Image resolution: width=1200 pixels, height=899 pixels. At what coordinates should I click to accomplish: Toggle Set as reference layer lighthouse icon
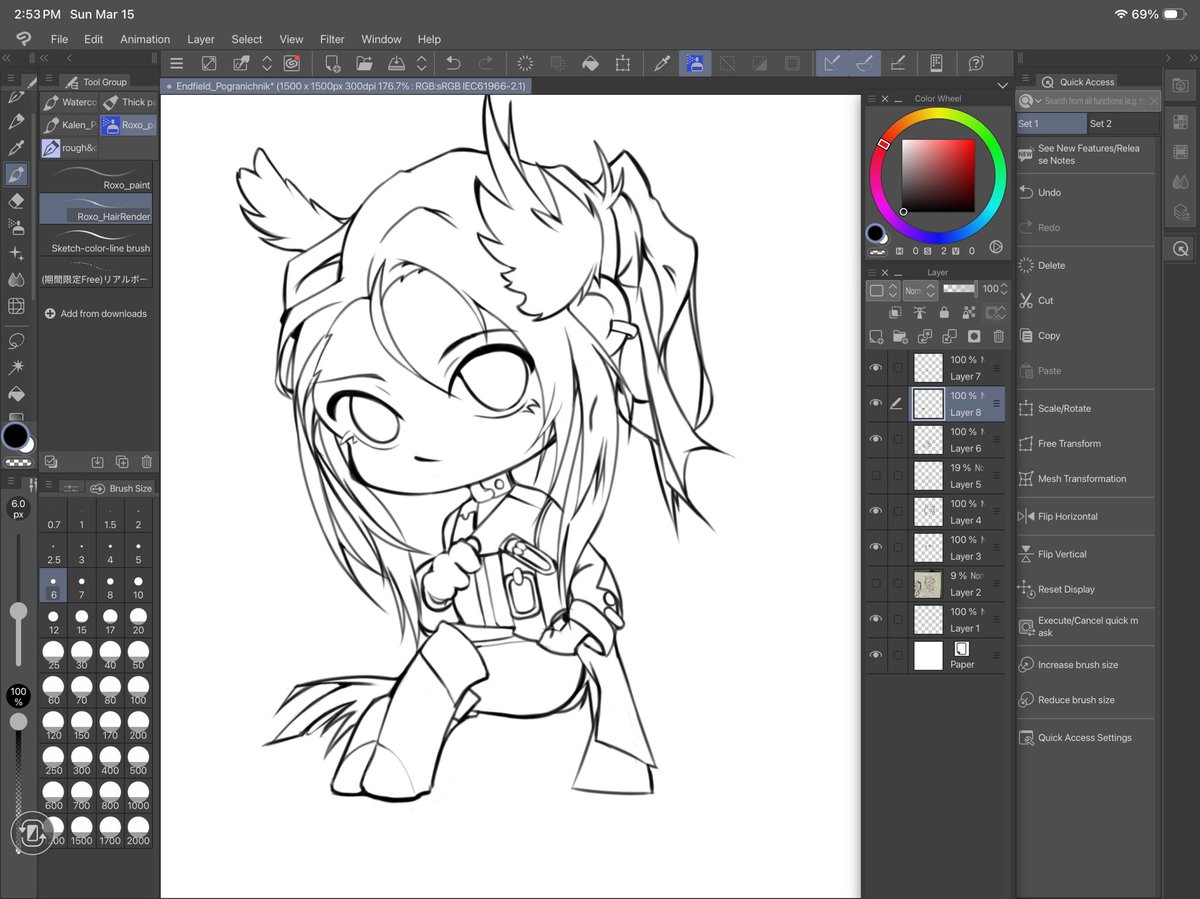(919, 313)
